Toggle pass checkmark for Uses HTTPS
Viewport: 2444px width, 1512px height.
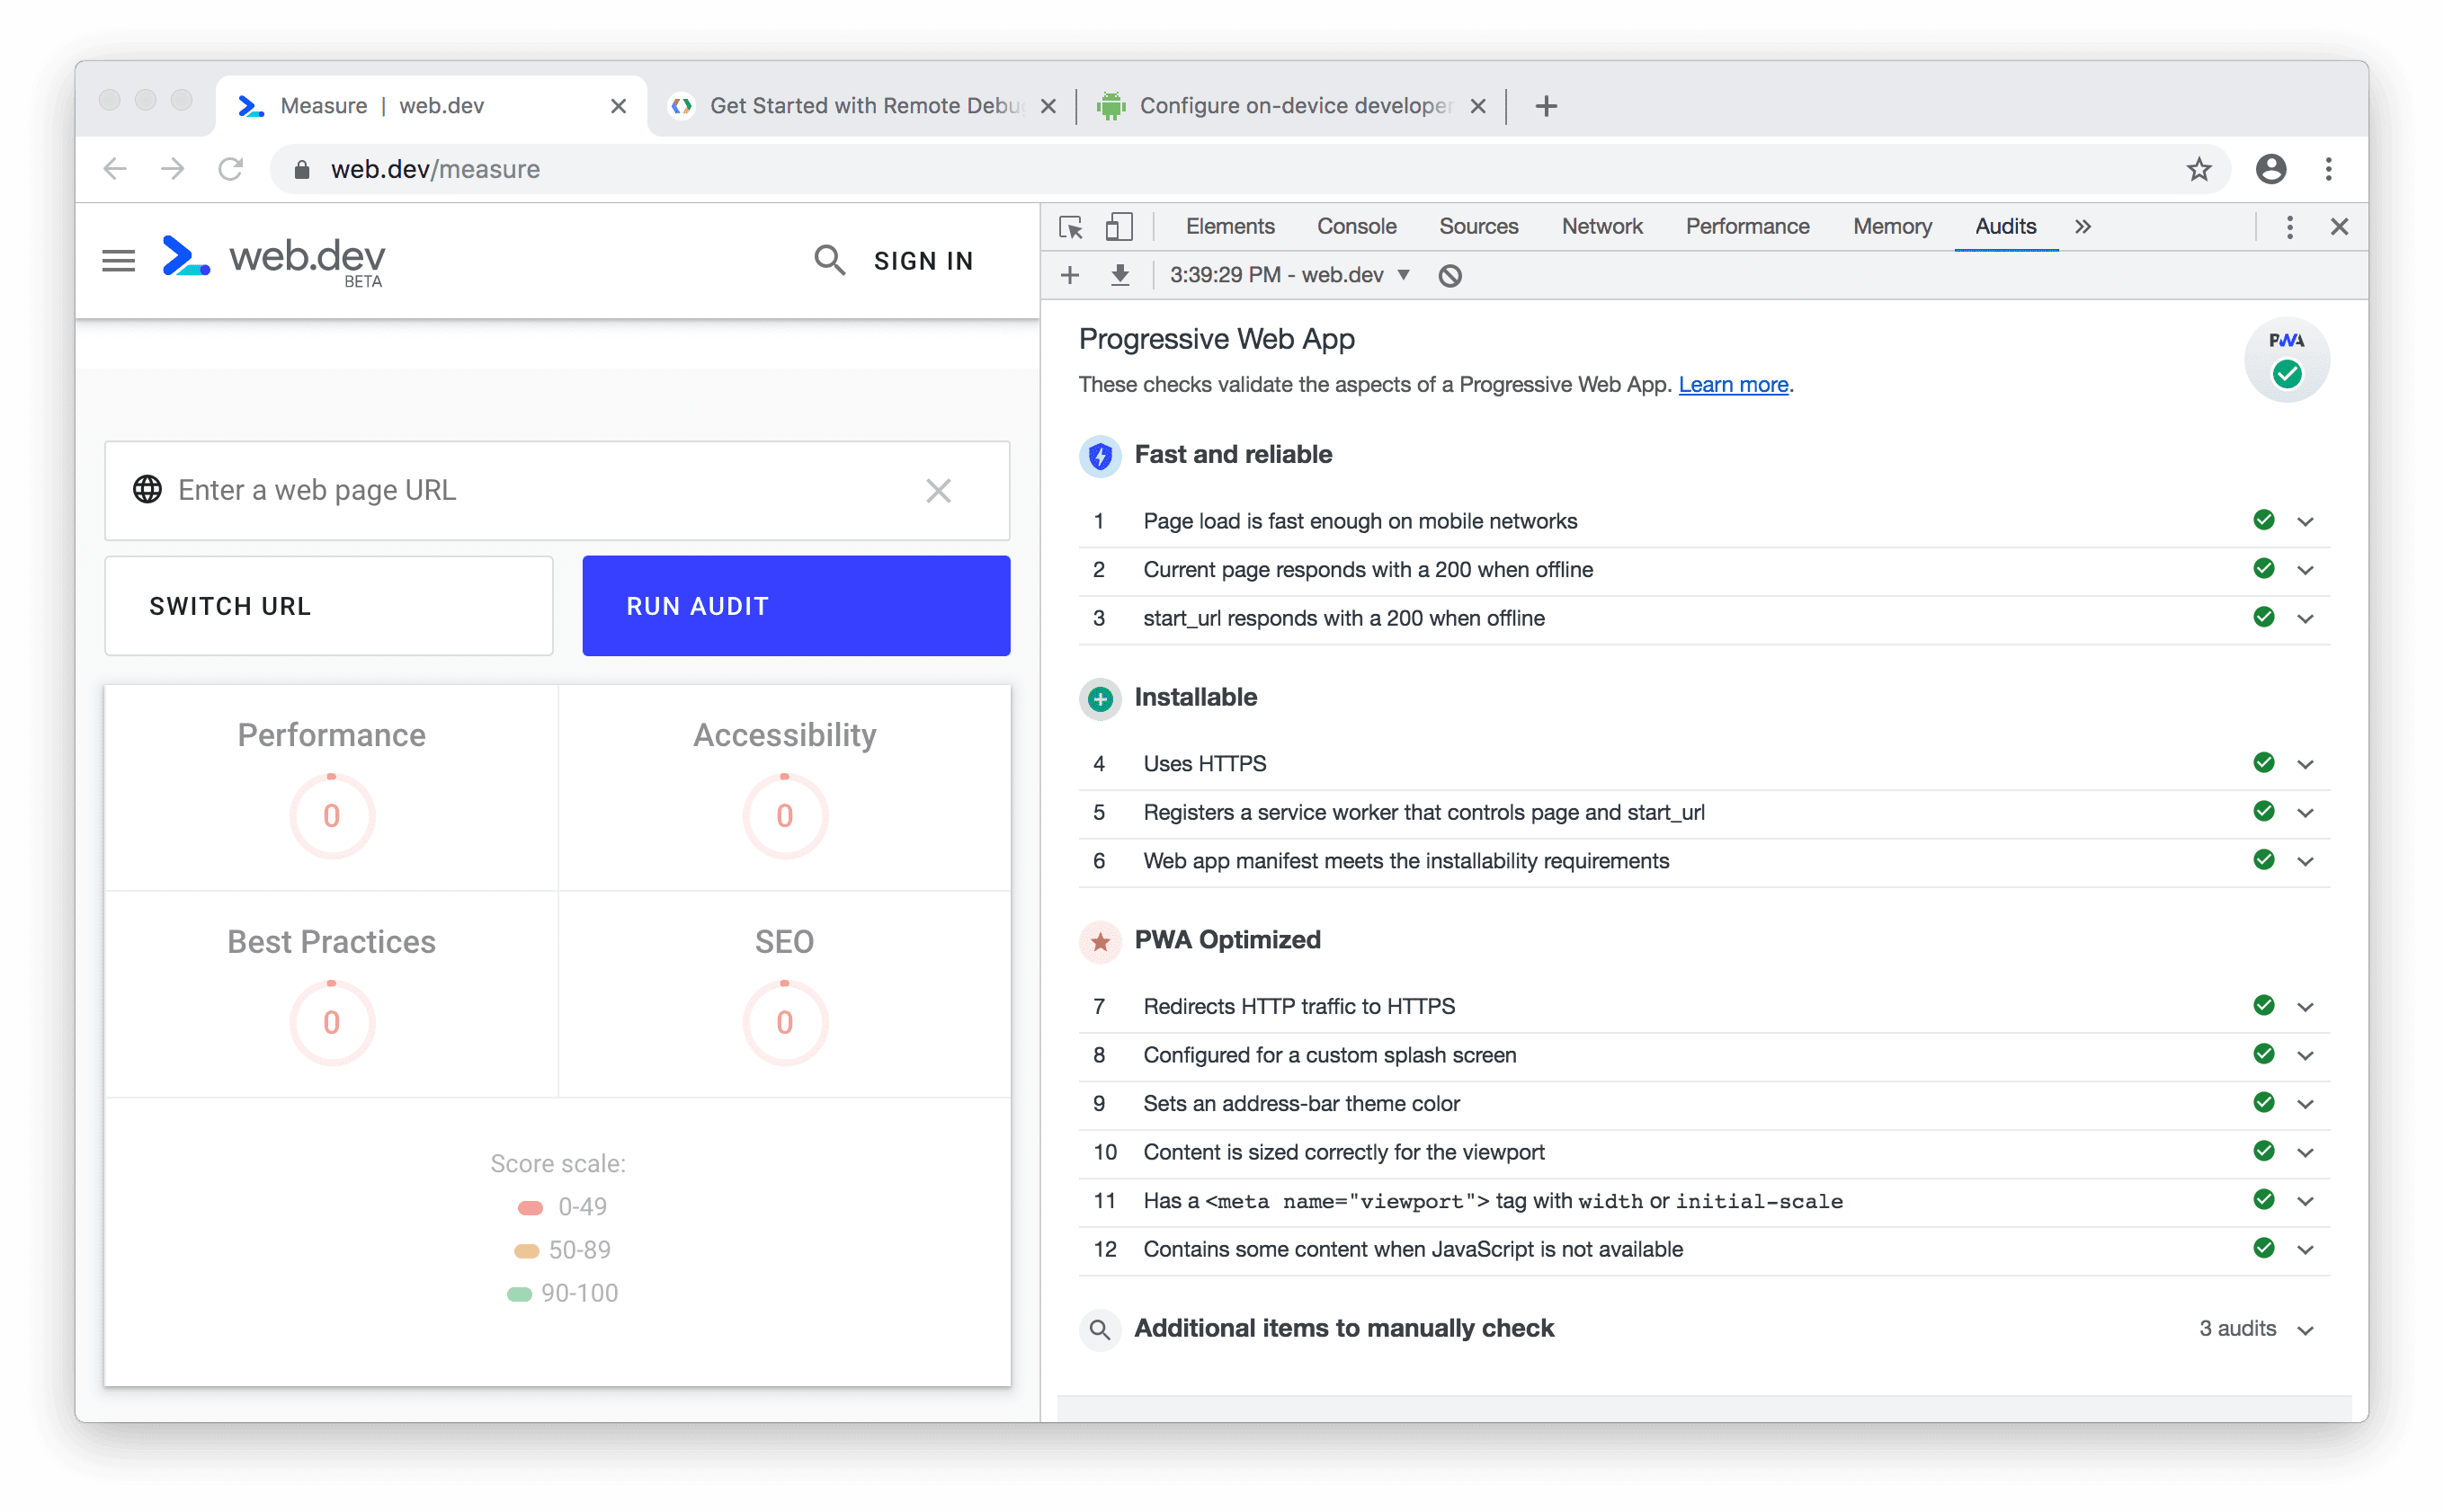[2262, 763]
